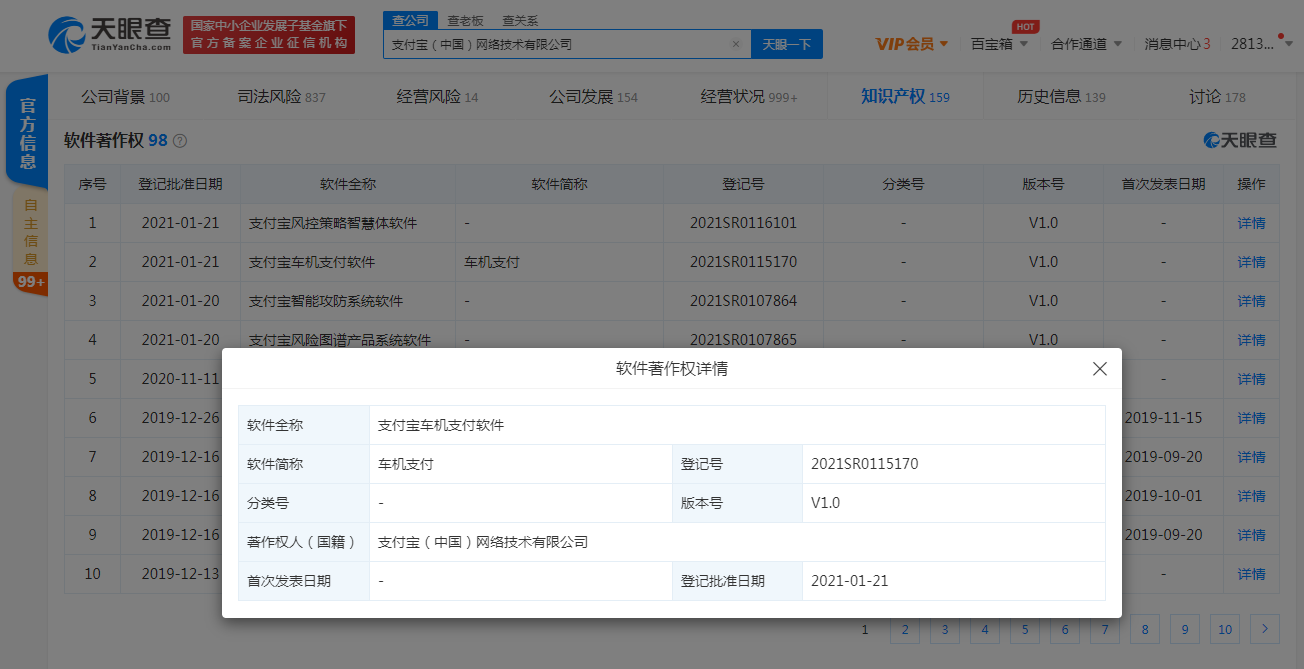Open 消息中心 notifications
1304x669 pixels.
click(x=1176, y=44)
